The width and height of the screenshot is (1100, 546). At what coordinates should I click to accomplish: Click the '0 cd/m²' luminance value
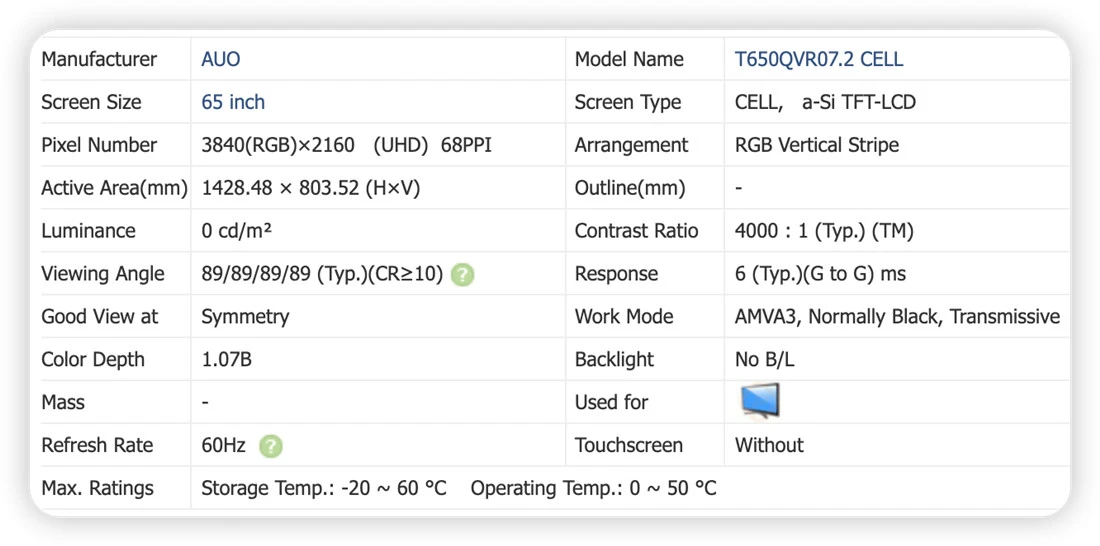pos(236,231)
